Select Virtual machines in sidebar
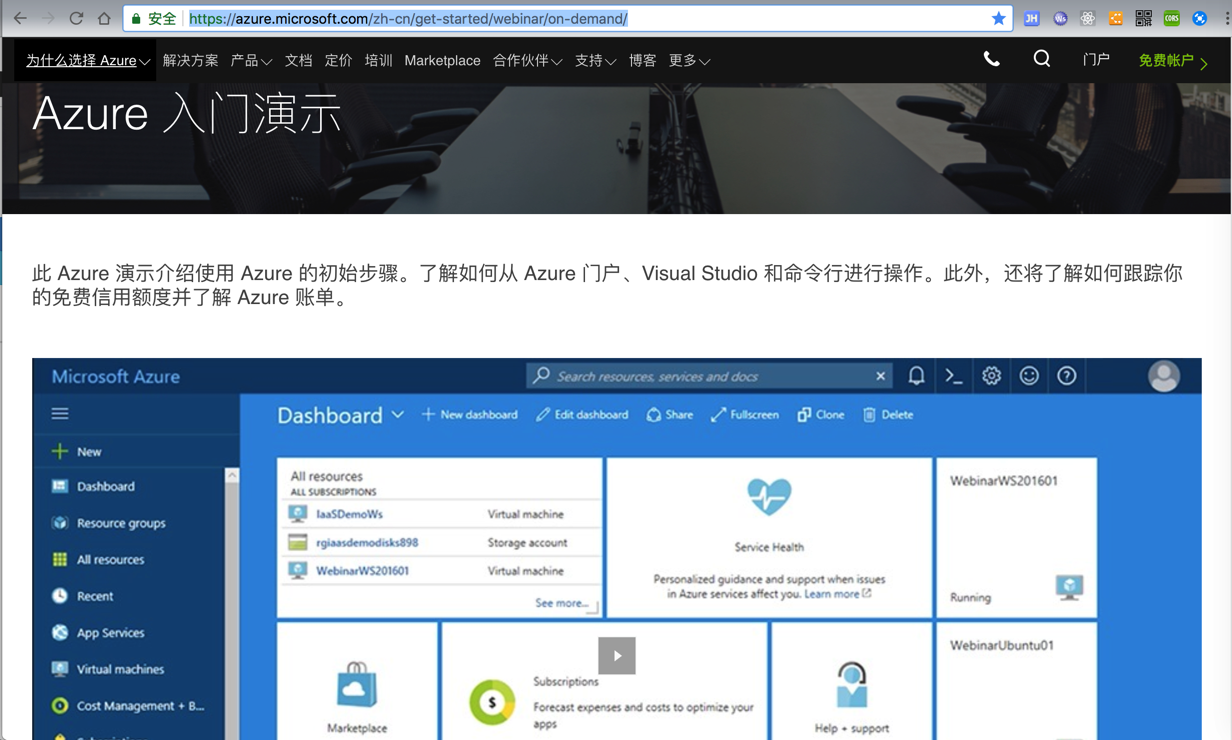Image resolution: width=1232 pixels, height=740 pixels. 107,670
